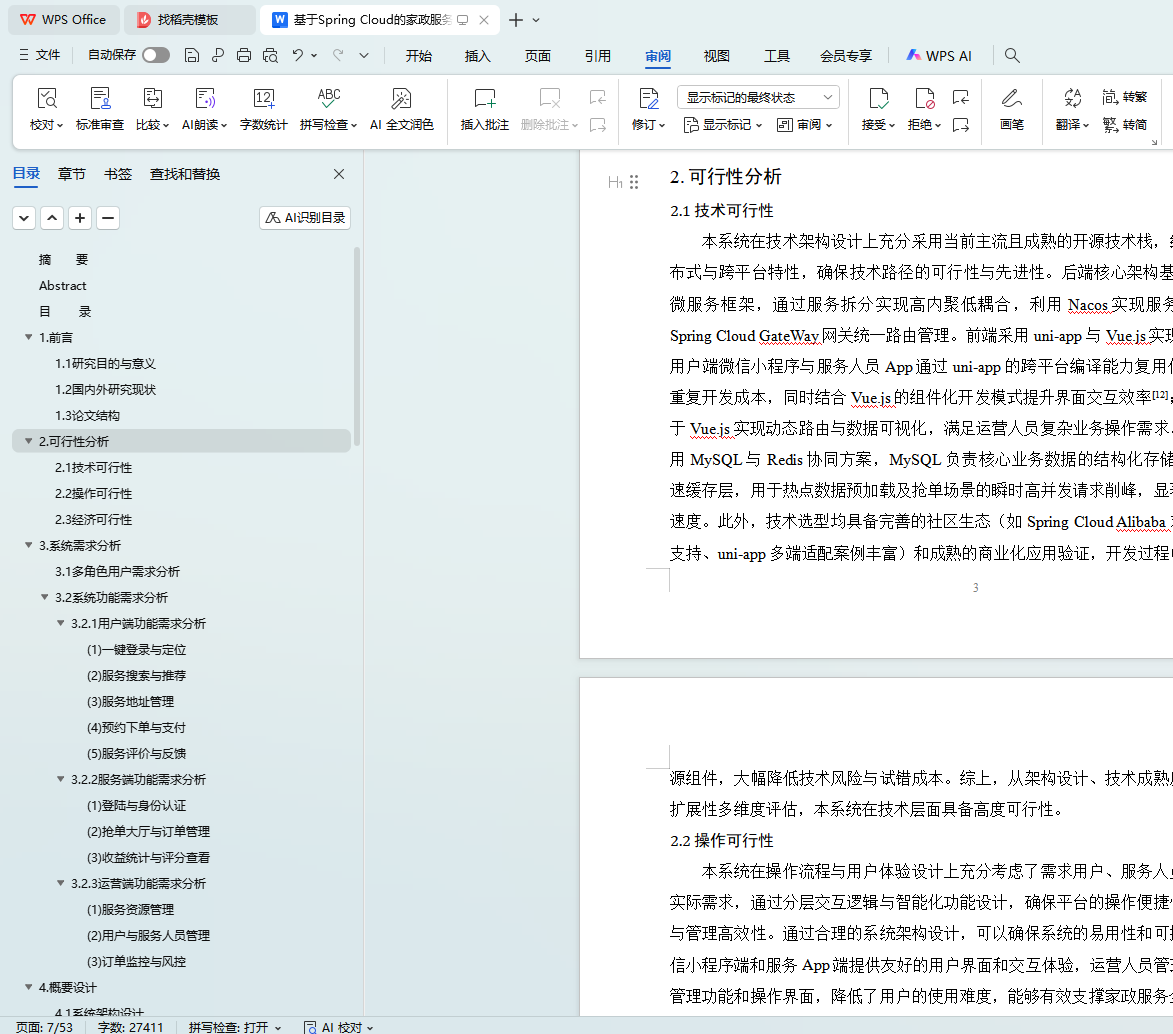Click the 翻译 translate icon
The height and width of the screenshot is (1034, 1173).
pos(1072,98)
